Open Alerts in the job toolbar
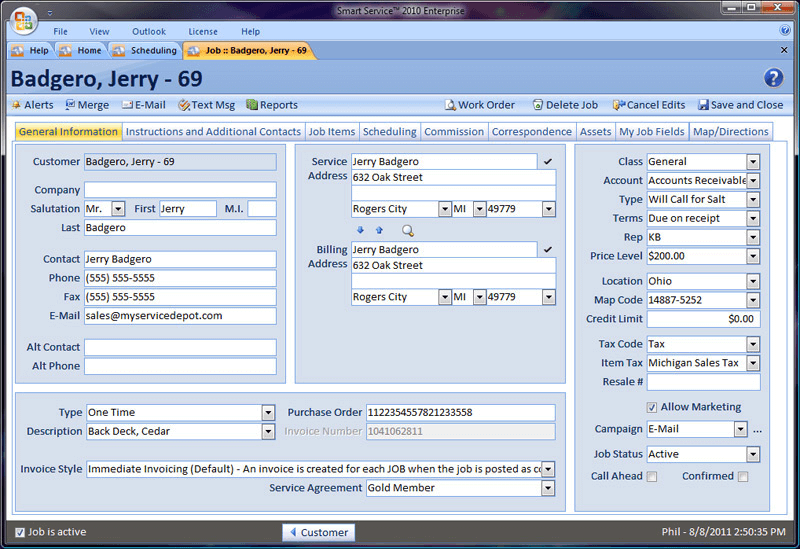The width and height of the screenshot is (800, 549). (33, 105)
